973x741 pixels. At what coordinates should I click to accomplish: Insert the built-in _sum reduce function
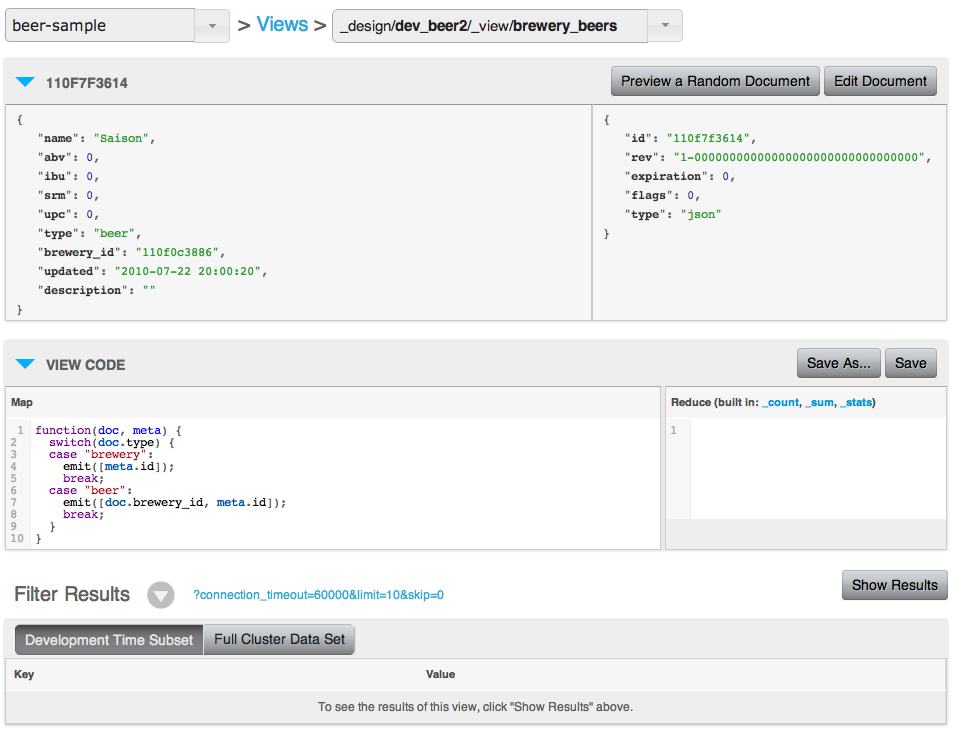click(820, 402)
